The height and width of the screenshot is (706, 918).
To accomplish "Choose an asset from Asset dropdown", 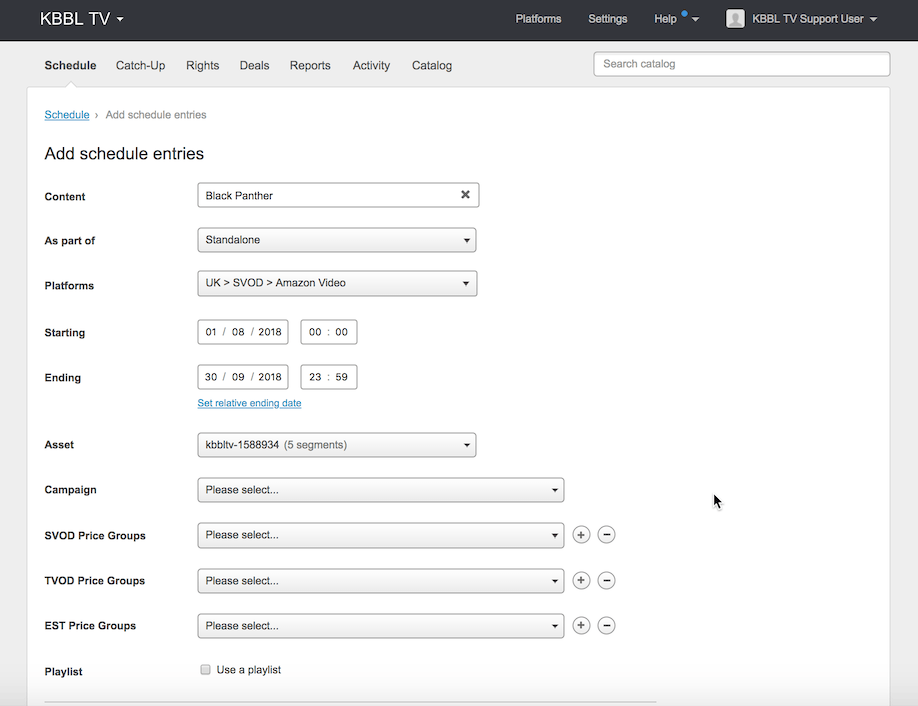I will [337, 445].
